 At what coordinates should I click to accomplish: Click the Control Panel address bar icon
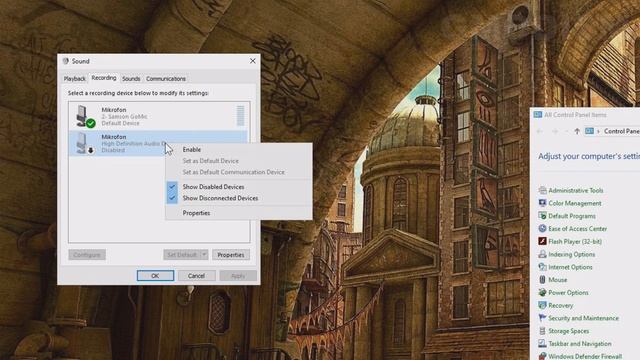click(x=589, y=131)
